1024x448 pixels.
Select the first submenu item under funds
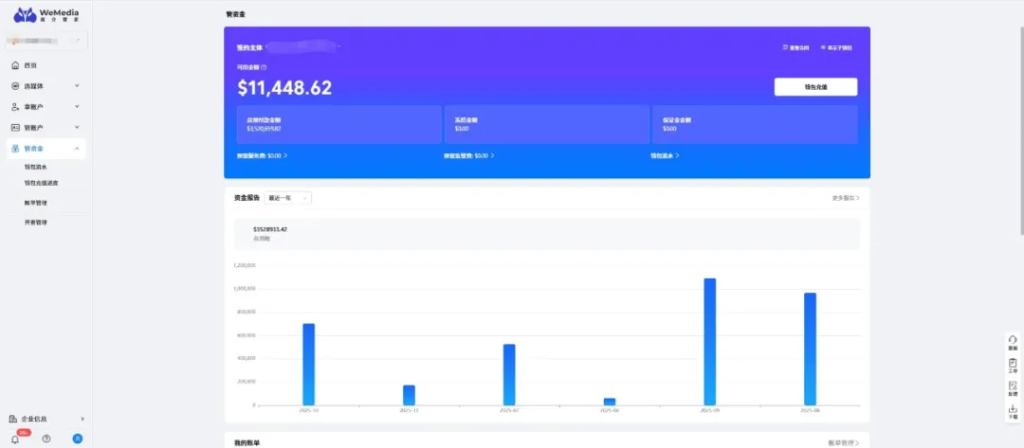(35, 167)
